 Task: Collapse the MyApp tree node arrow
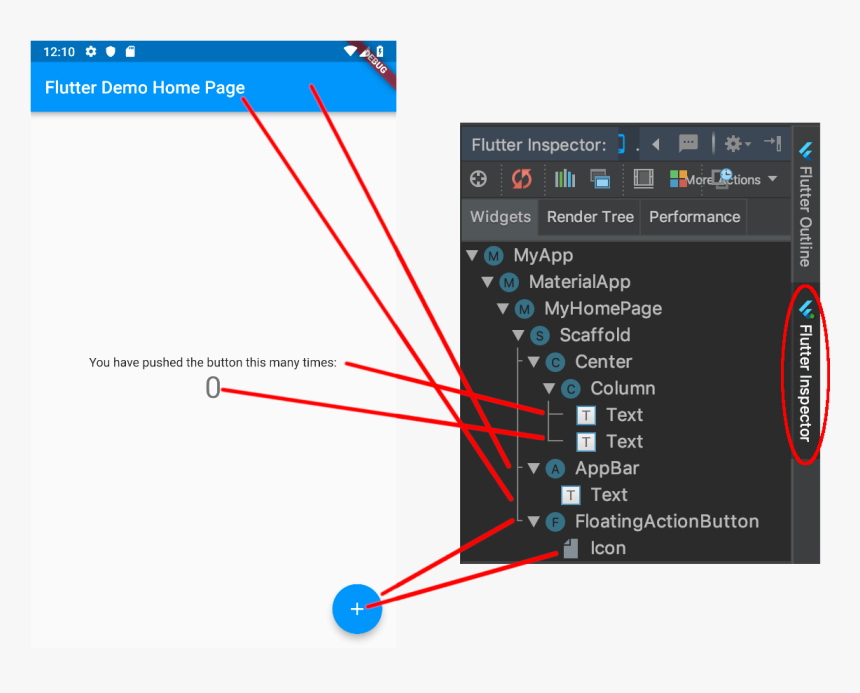tap(472, 255)
